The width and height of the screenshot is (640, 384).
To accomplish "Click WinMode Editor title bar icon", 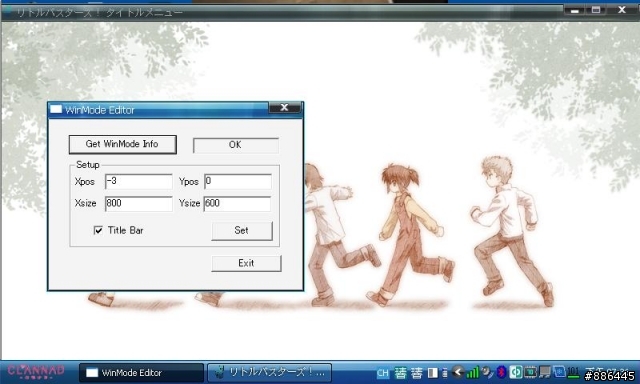I will click(56, 109).
